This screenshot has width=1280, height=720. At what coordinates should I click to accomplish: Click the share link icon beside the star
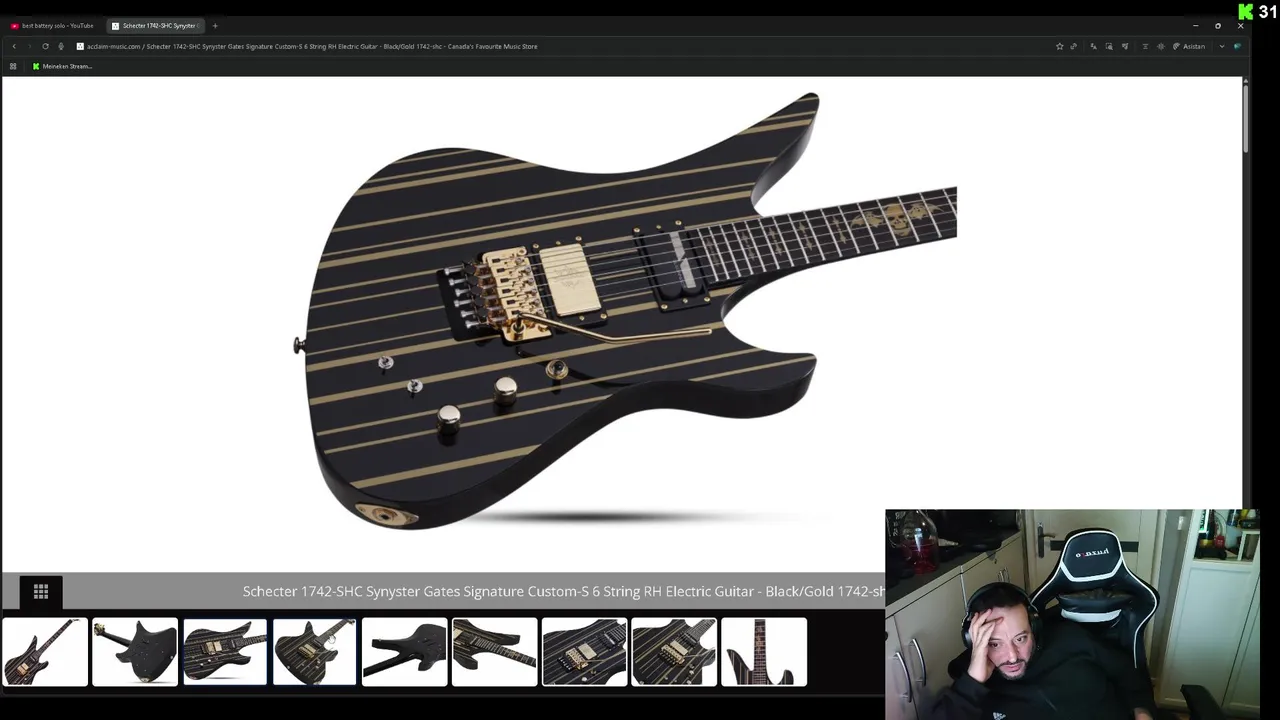click(1074, 46)
